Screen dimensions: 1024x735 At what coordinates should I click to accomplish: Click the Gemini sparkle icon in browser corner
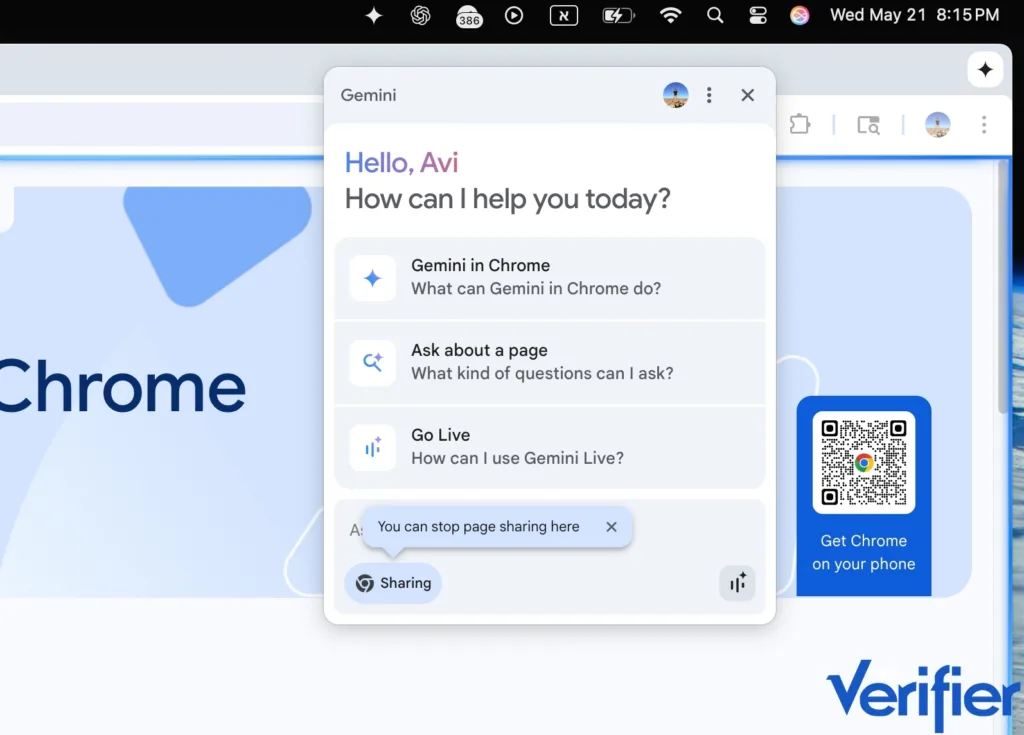pos(985,69)
